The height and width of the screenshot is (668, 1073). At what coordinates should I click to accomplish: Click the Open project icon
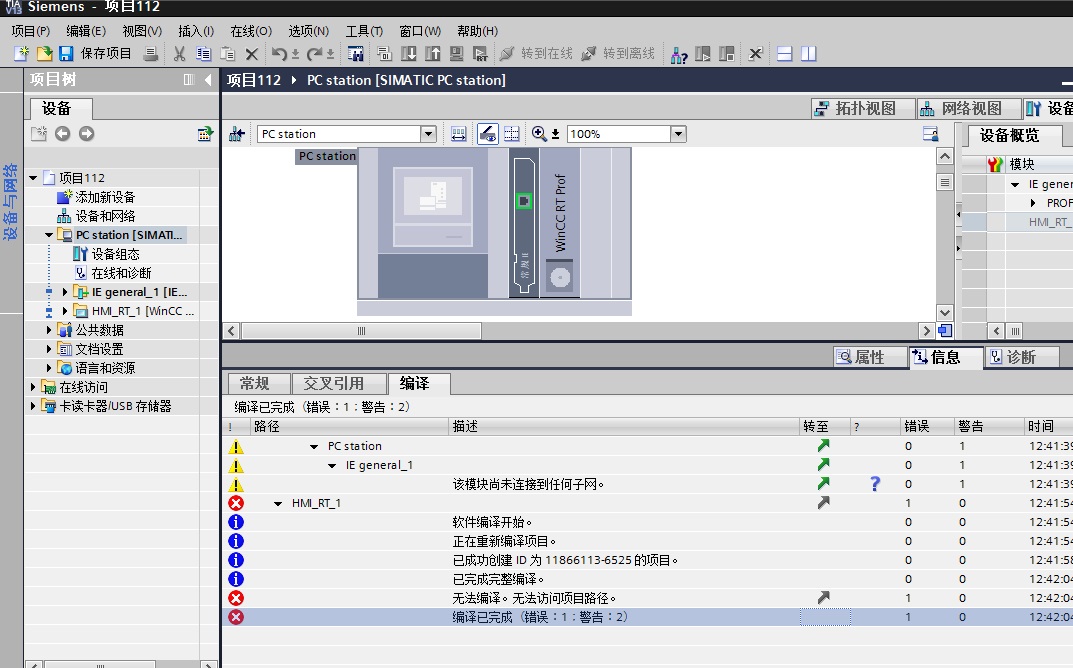tap(44, 53)
